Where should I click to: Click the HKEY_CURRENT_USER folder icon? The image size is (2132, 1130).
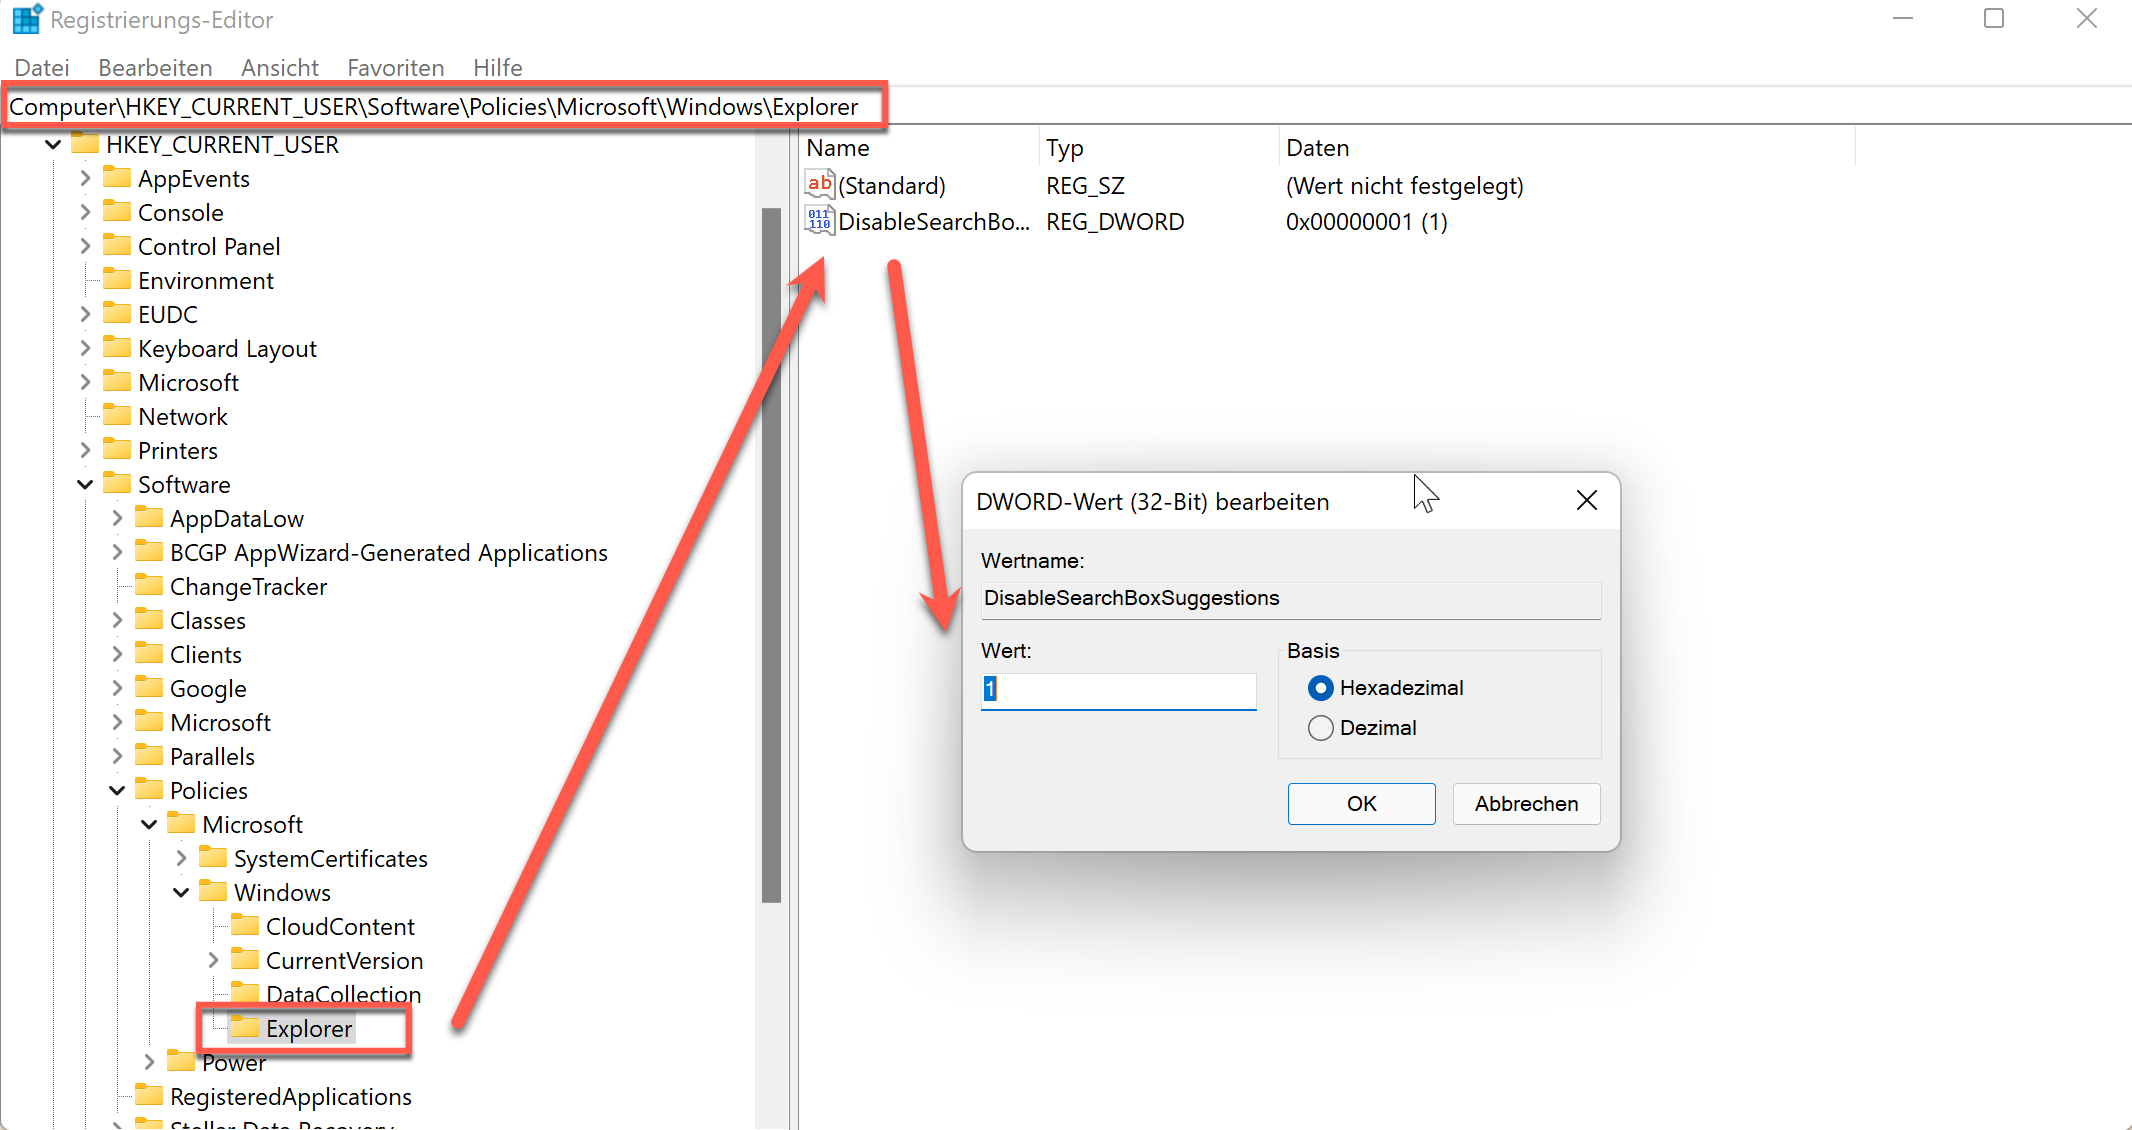tap(85, 143)
